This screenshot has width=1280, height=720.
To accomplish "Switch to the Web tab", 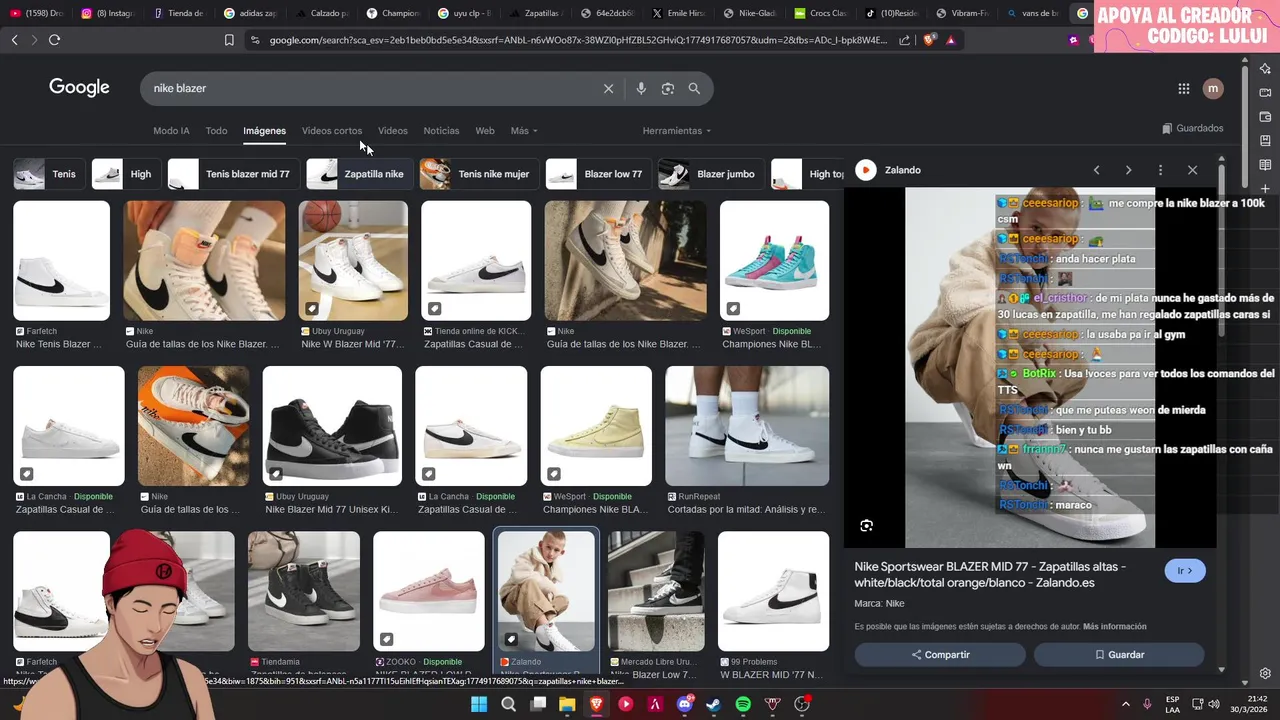I will tap(485, 131).
